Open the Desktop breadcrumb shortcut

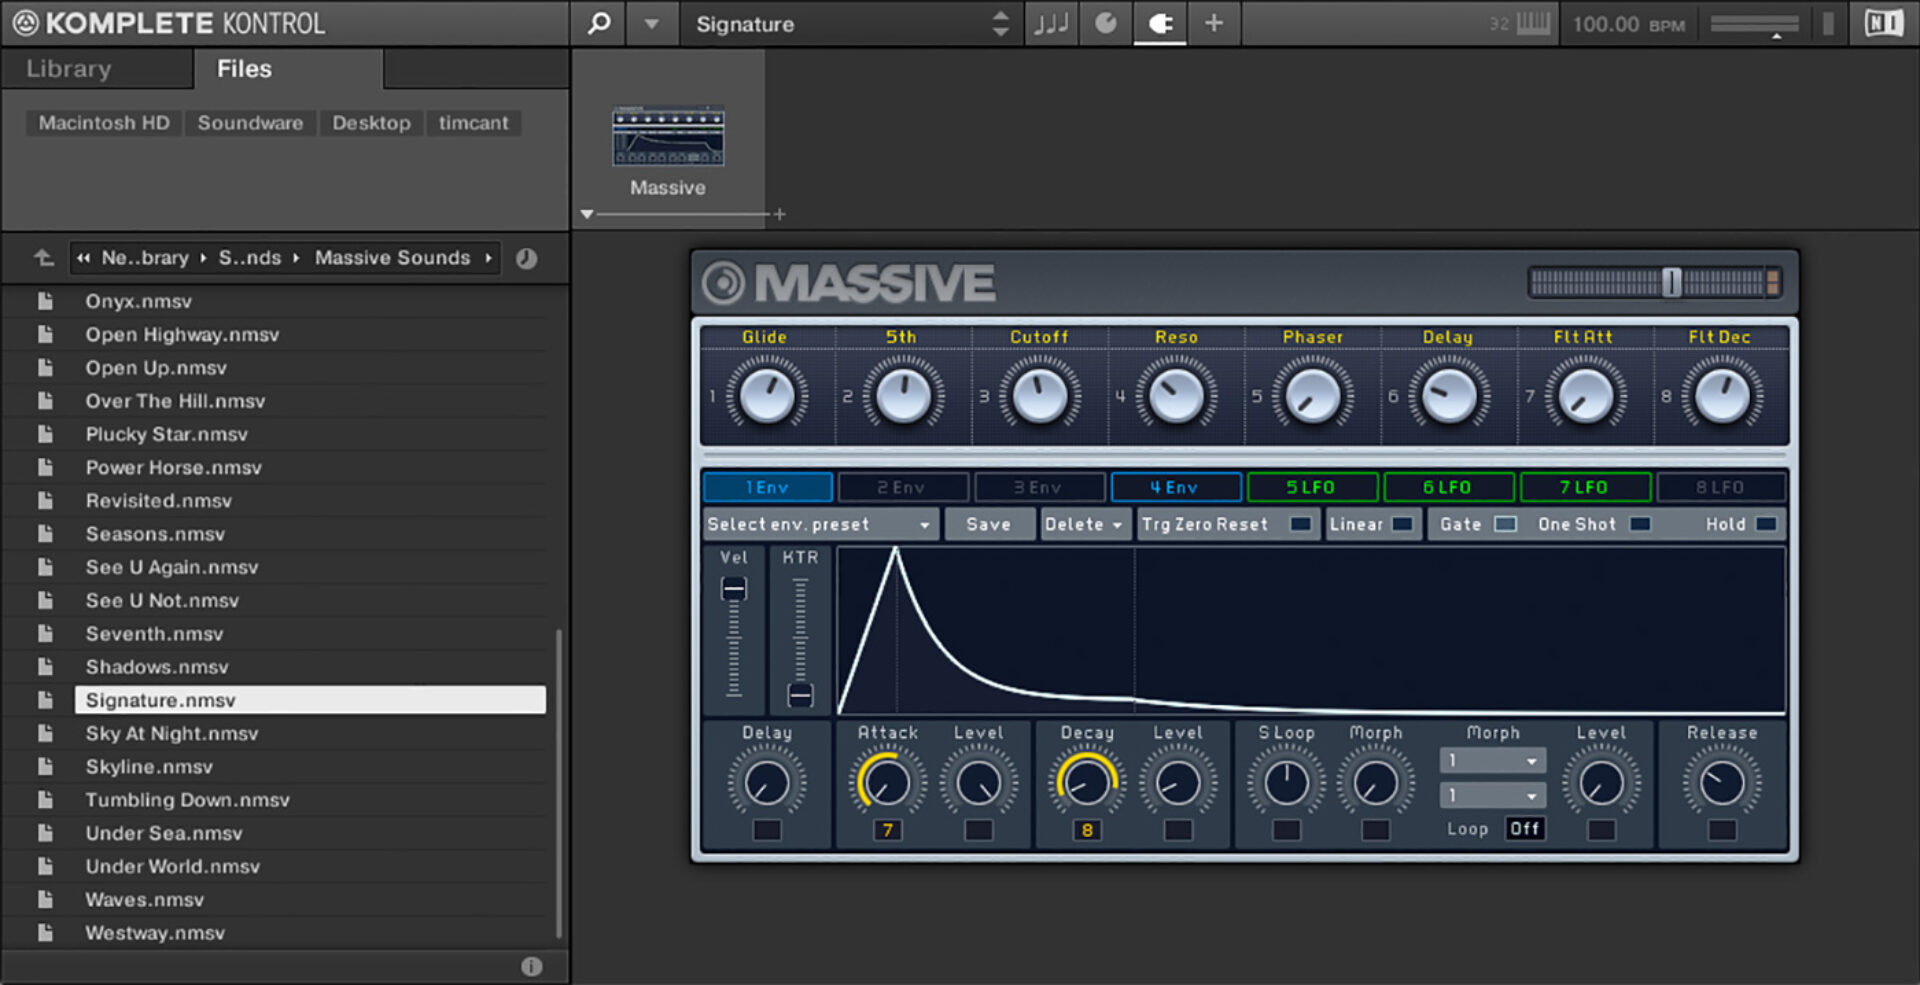click(x=371, y=122)
